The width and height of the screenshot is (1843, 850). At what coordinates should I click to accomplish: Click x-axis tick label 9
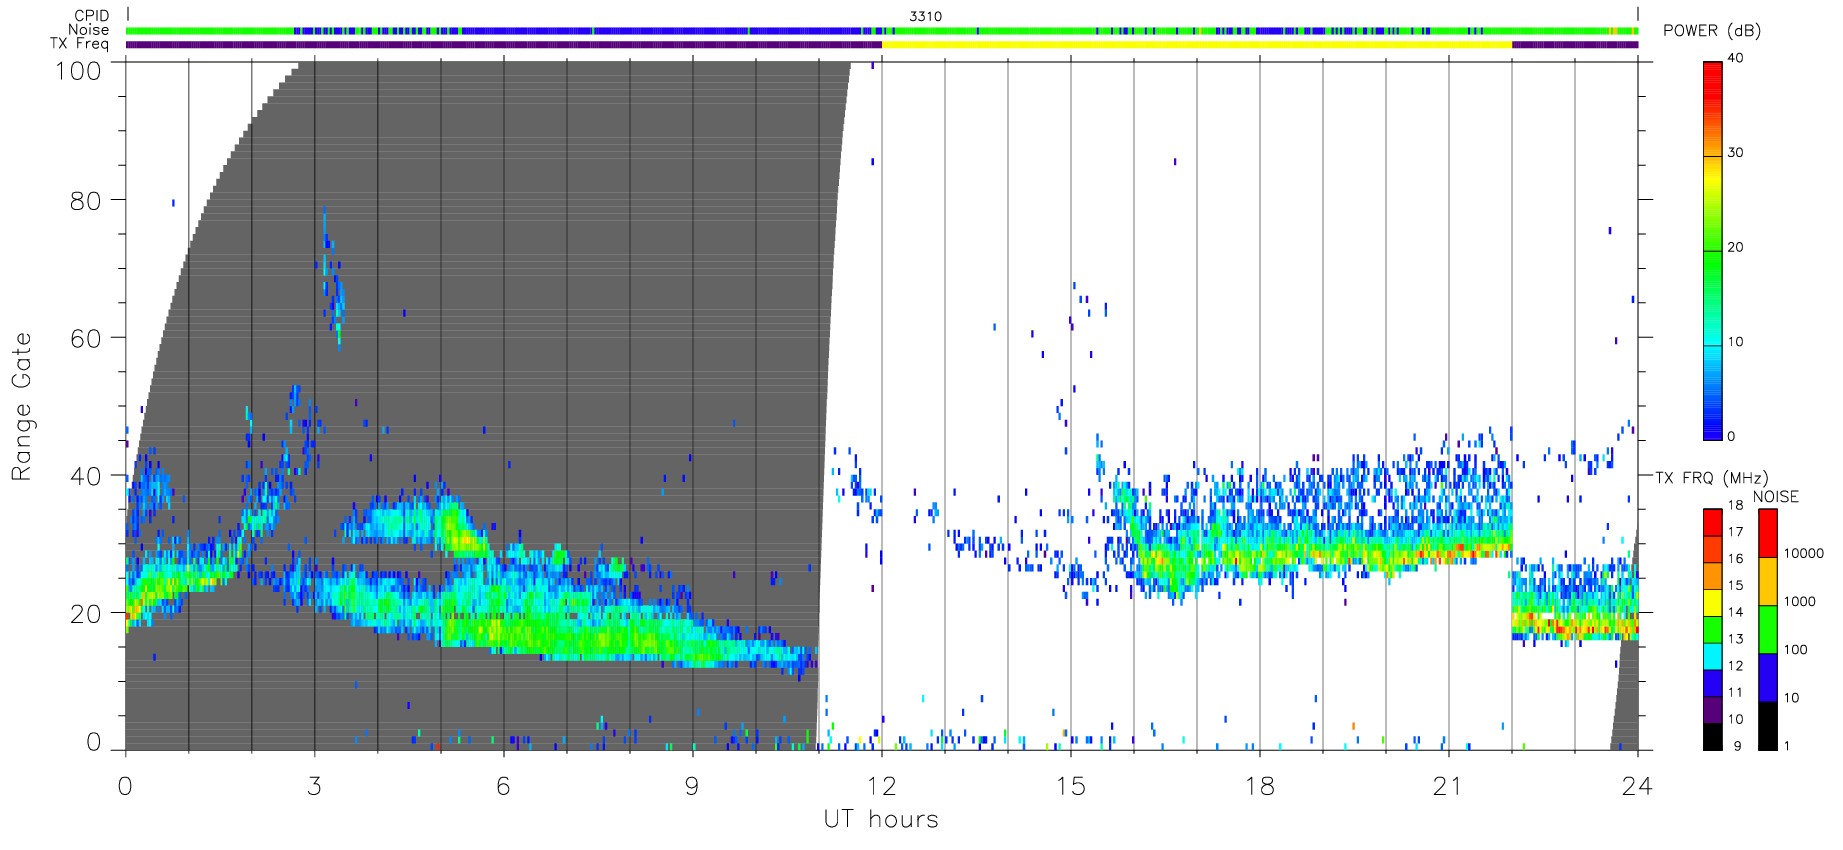(692, 787)
